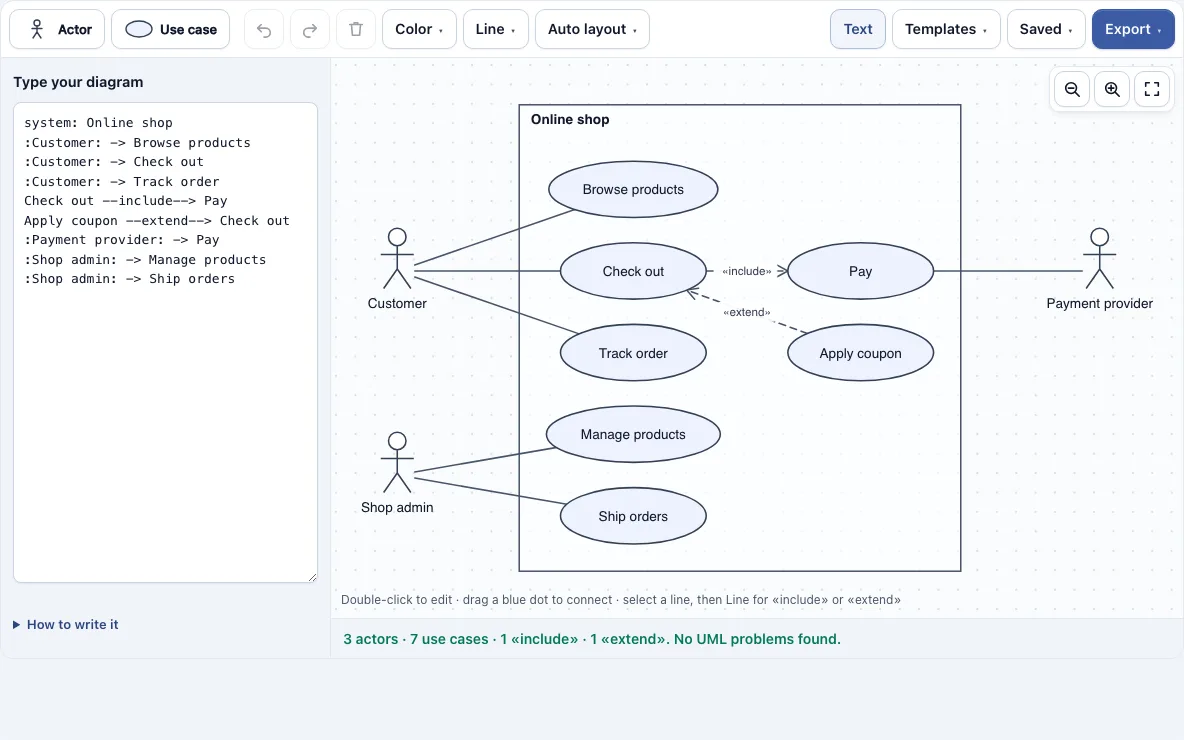Screen dimensions: 1184x740
Task: Select the Ship orders use case
Action: [x=633, y=516]
